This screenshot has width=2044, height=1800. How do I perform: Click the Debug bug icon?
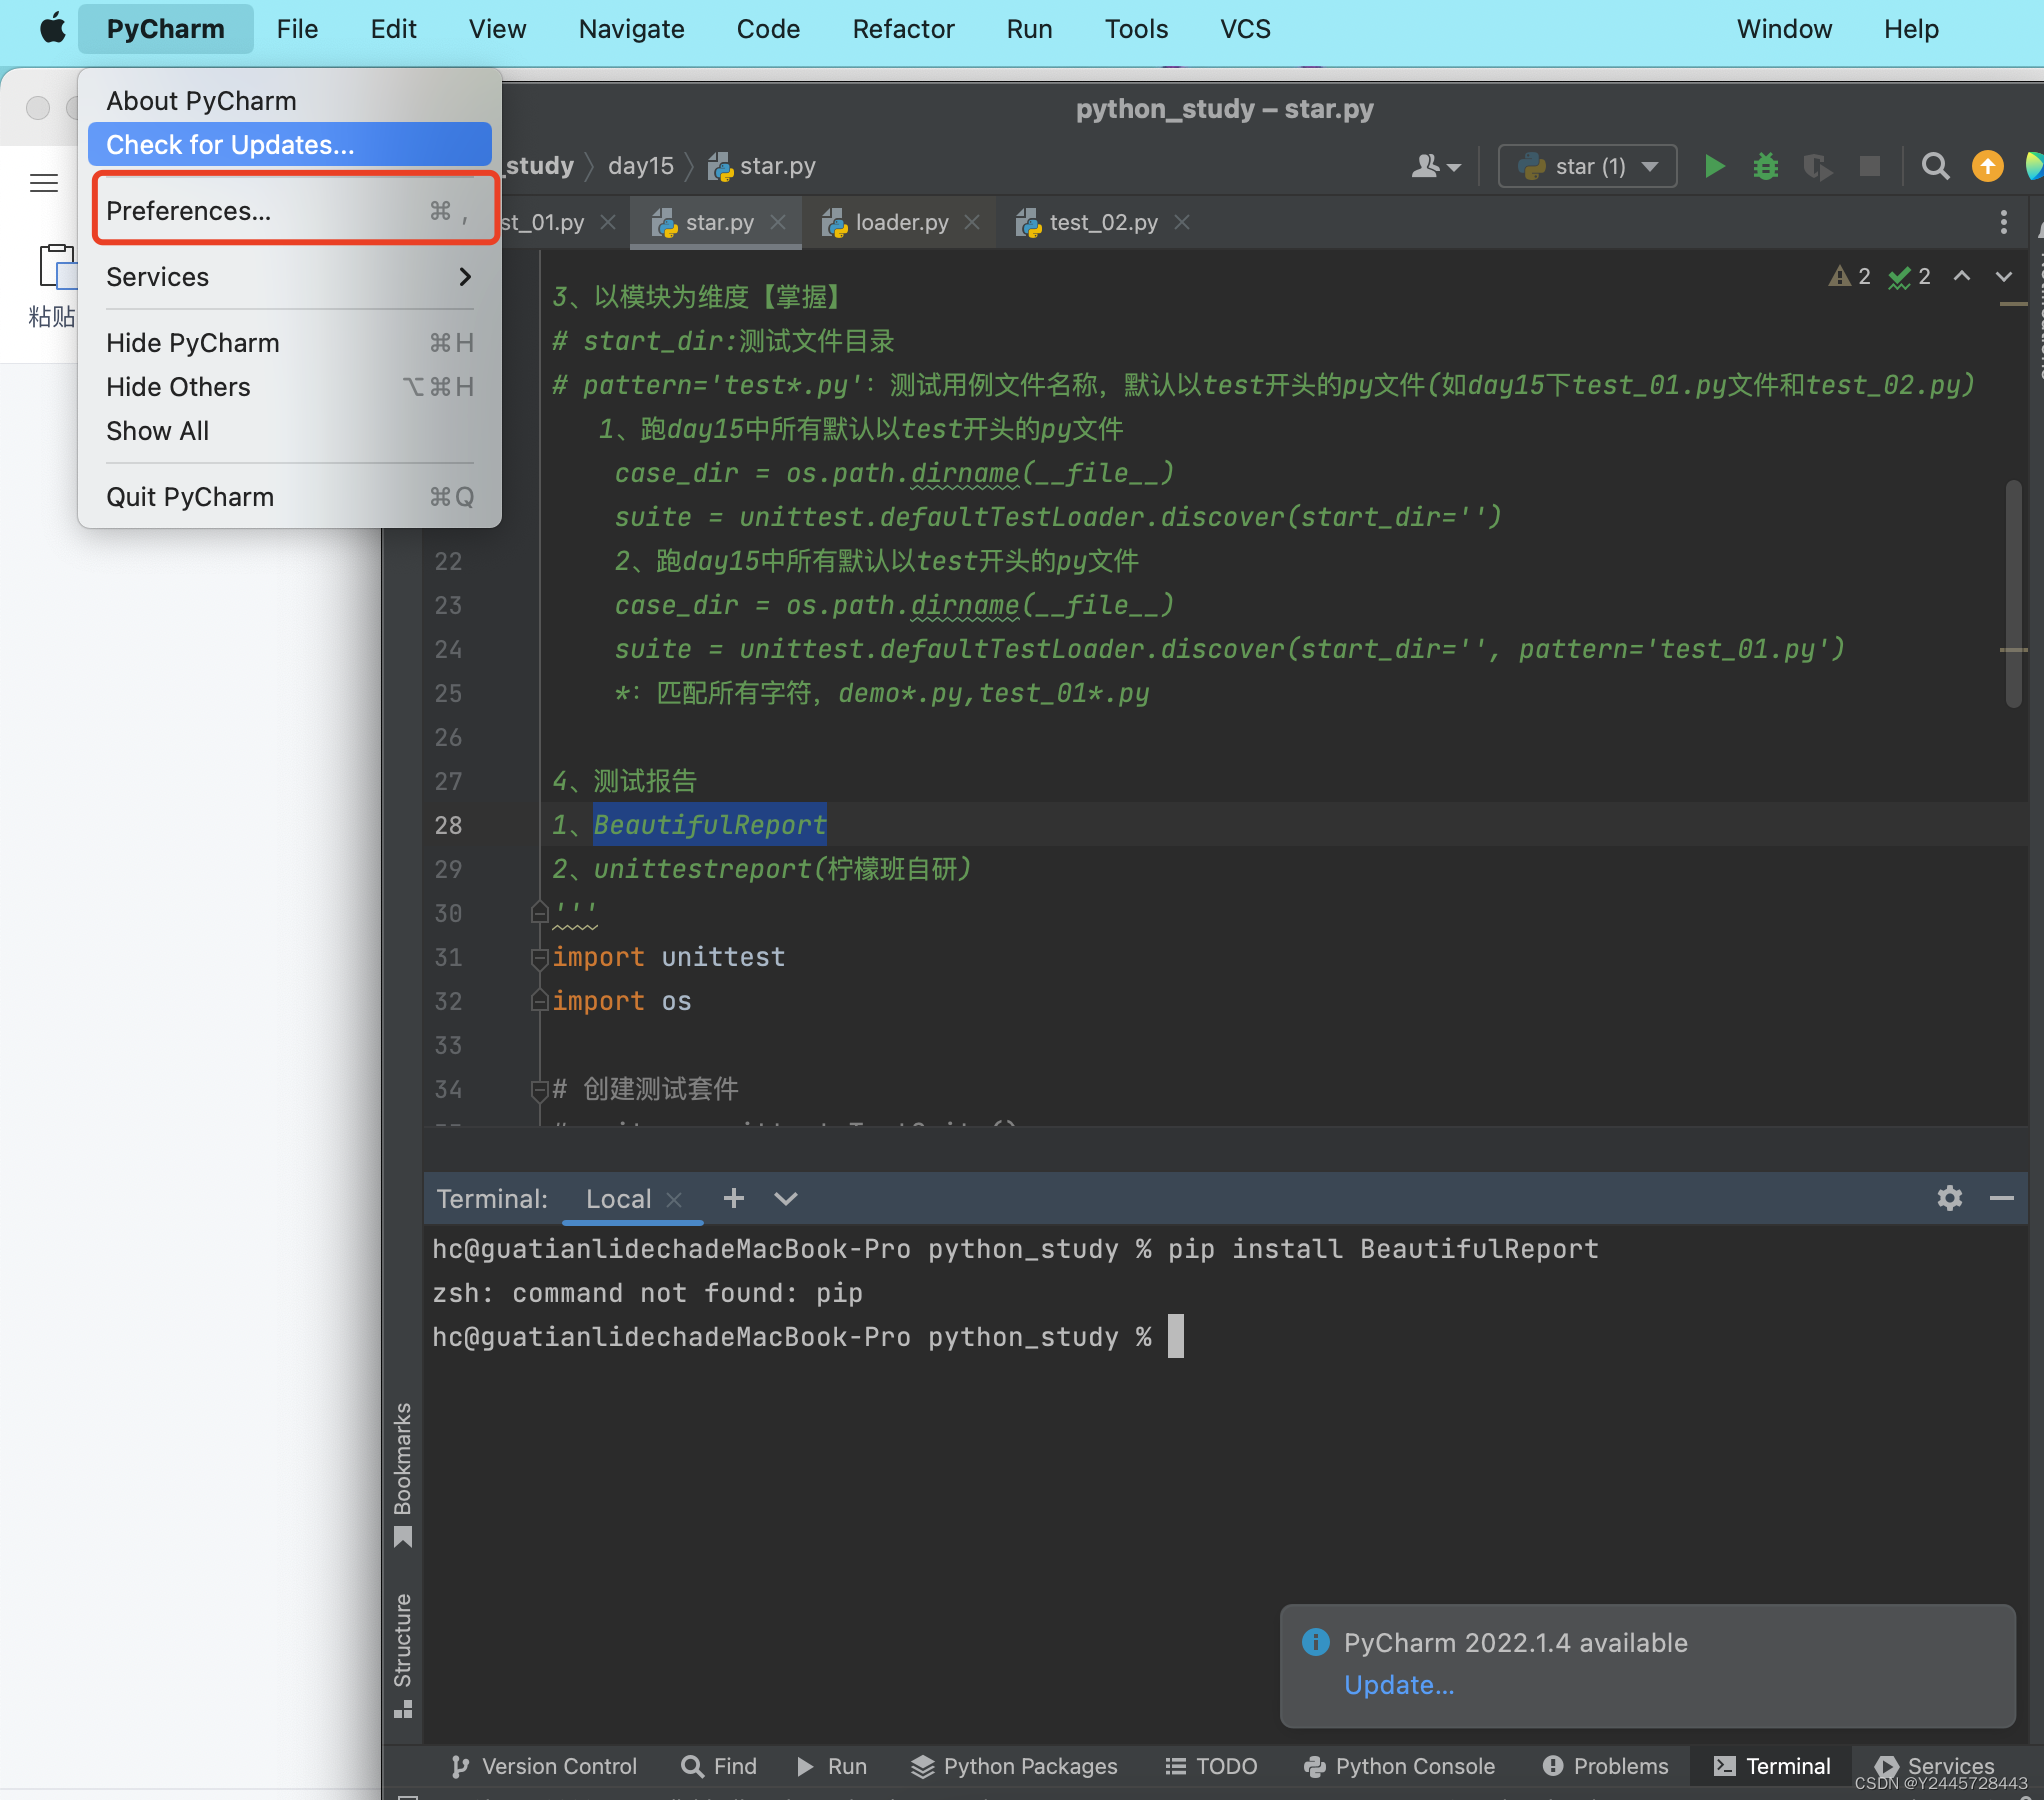1766,166
